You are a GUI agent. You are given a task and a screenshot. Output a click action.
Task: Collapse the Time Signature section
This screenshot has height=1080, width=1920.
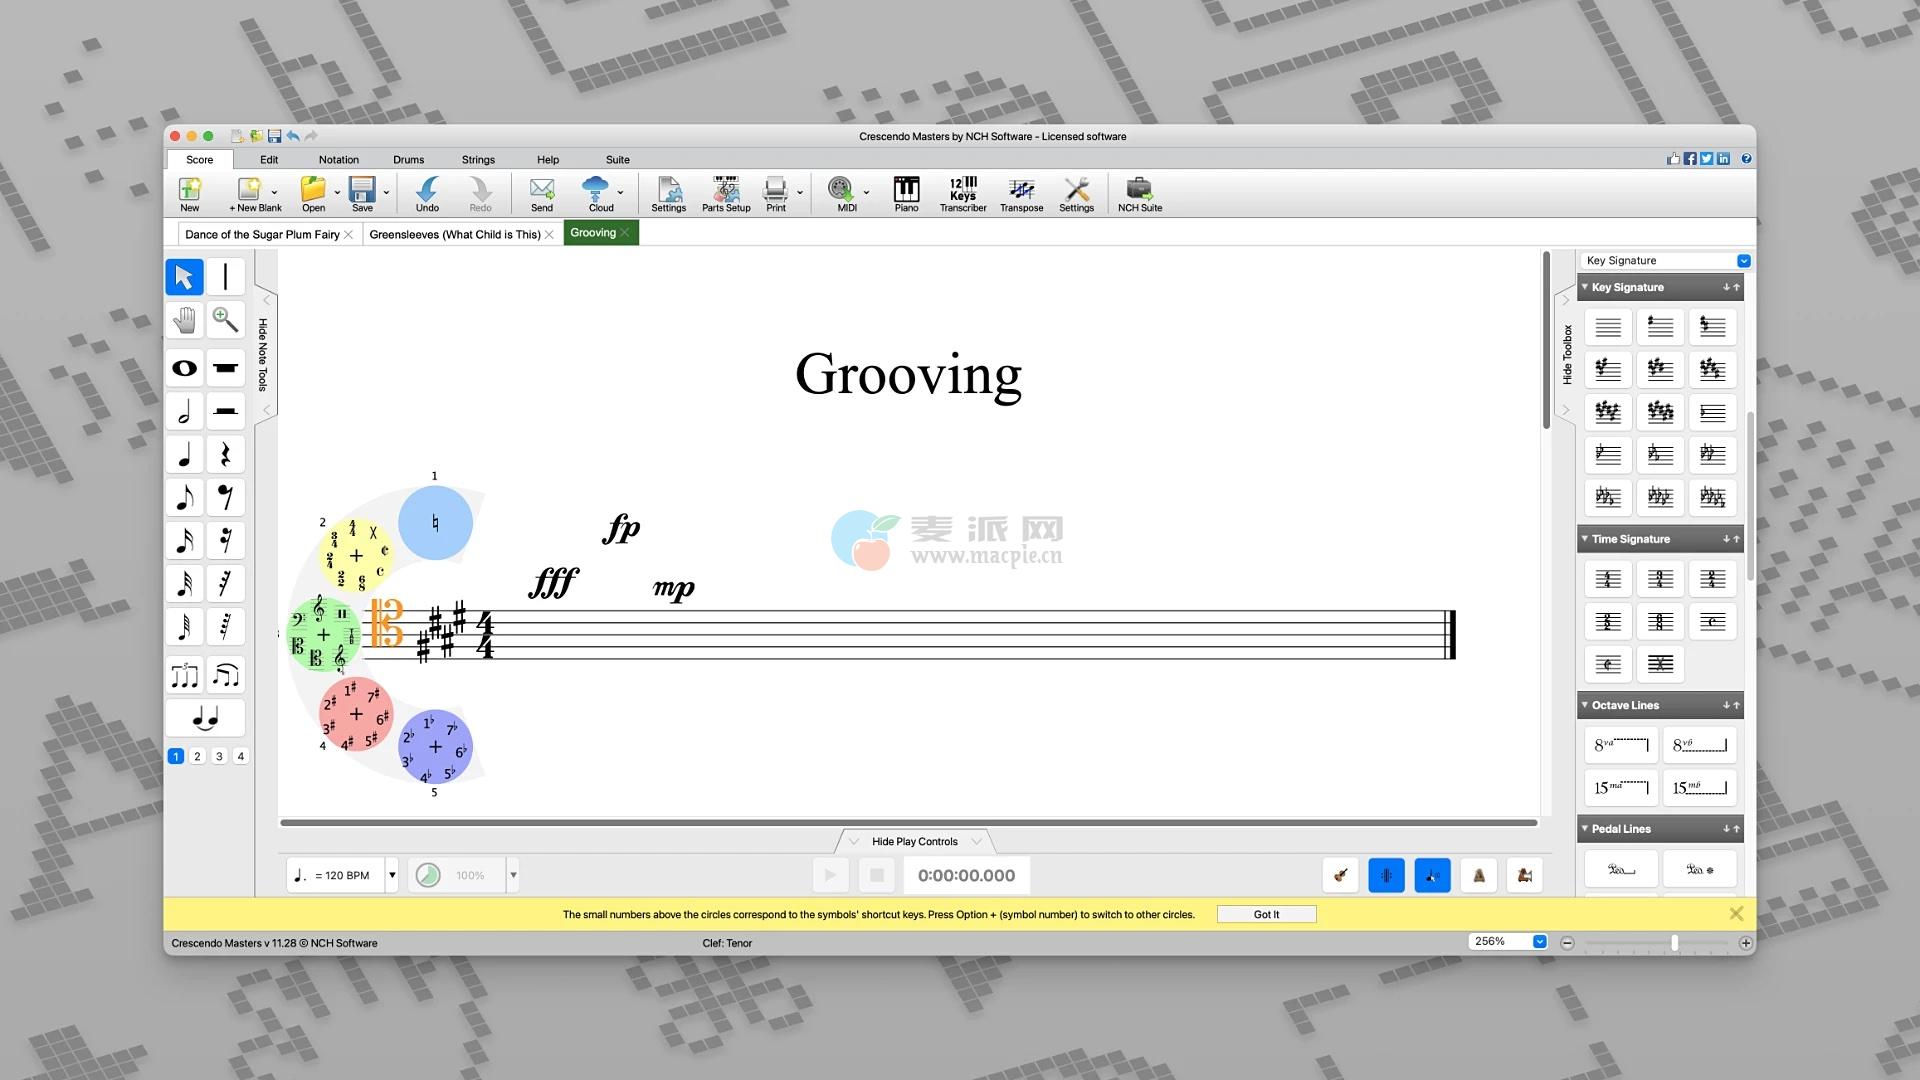pyautogui.click(x=1585, y=539)
